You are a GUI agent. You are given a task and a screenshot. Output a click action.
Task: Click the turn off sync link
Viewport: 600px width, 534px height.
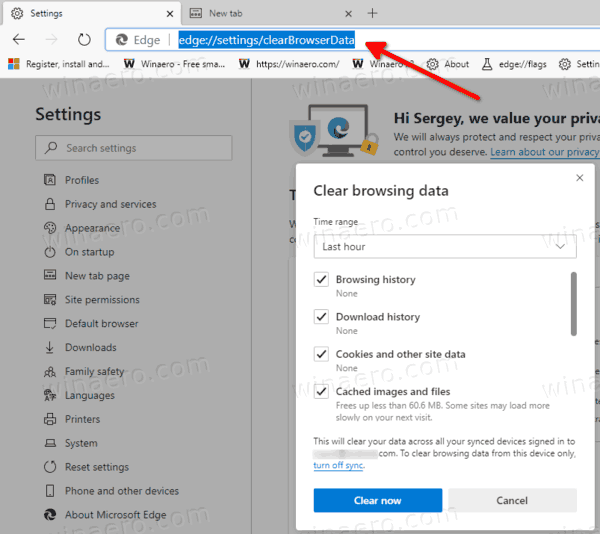[x=338, y=465]
